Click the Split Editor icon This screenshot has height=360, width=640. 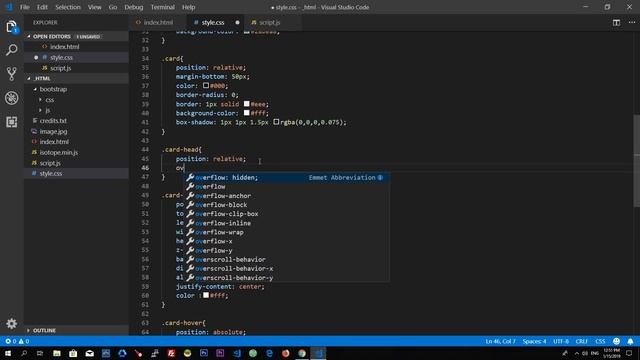click(x=616, y=22)
